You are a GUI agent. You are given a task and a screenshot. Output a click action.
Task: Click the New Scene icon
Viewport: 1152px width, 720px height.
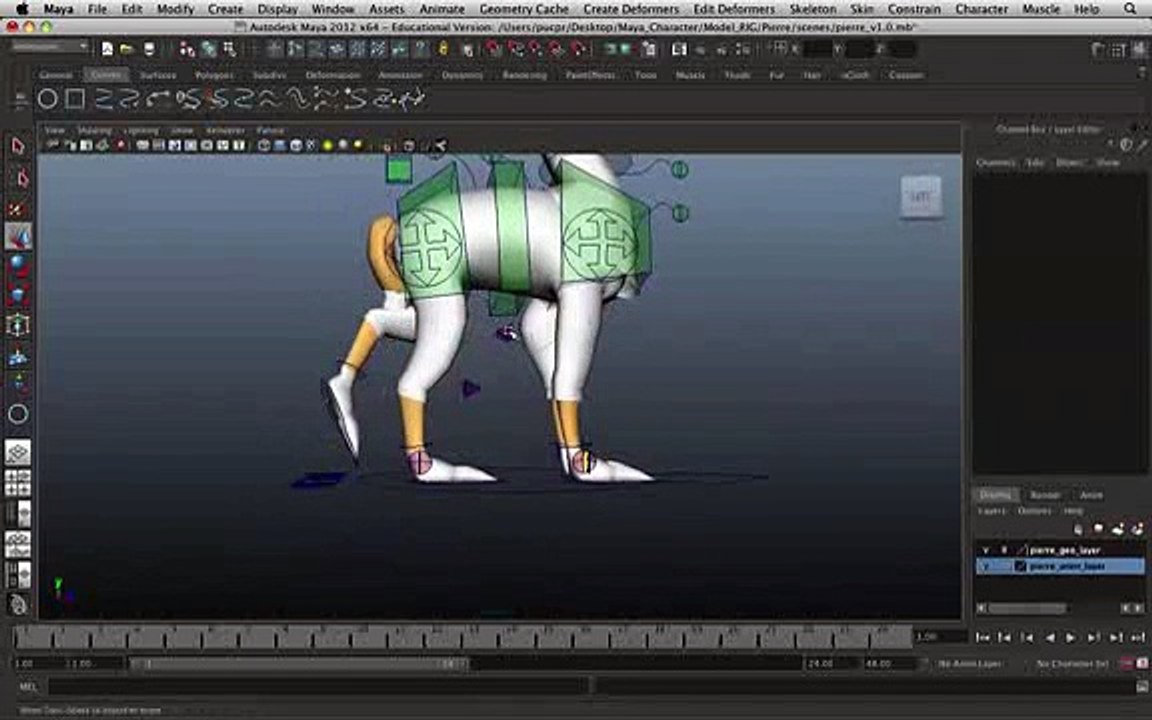pos(107,49)
